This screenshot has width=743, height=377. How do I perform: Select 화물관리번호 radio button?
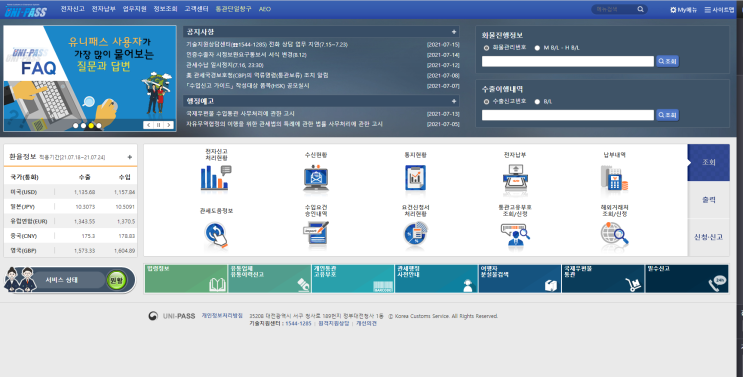pos(486,48)
